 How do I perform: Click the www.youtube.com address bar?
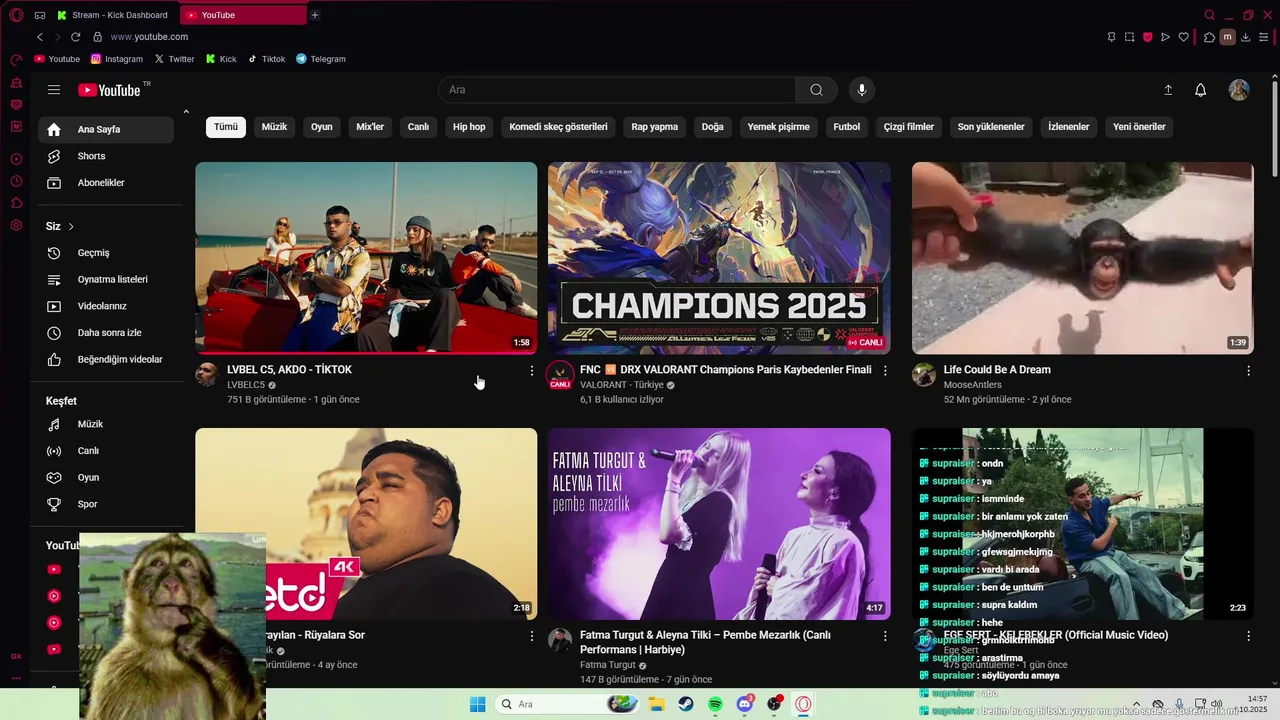[149, 37]
